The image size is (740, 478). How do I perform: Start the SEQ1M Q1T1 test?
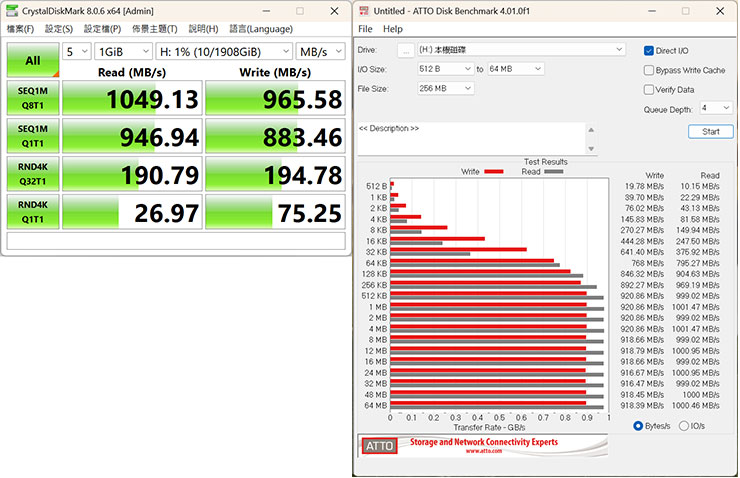tap(33, 136)
